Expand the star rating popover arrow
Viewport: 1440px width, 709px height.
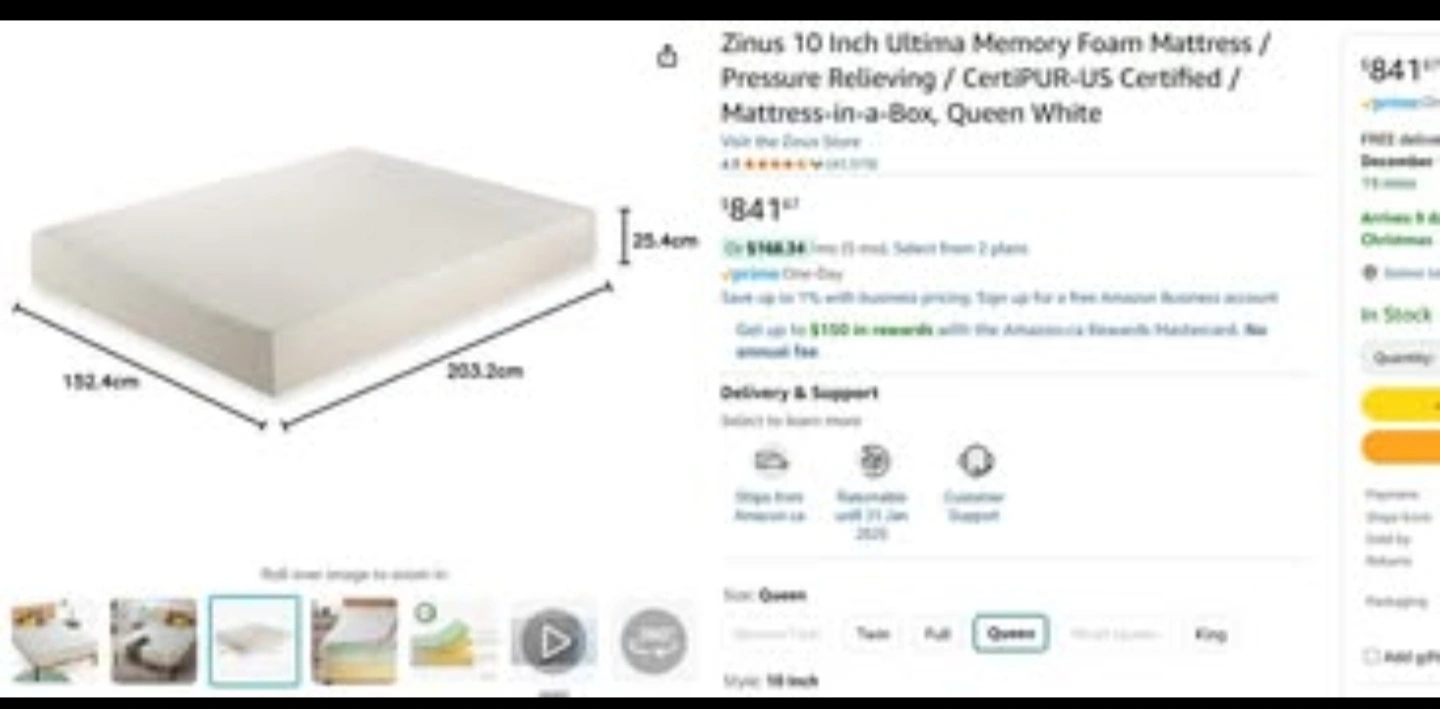[x=817, y=164]
